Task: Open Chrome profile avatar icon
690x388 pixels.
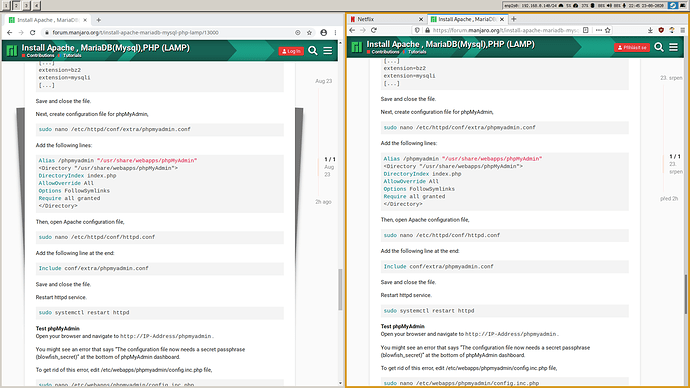Action: [x=324, y=33]
